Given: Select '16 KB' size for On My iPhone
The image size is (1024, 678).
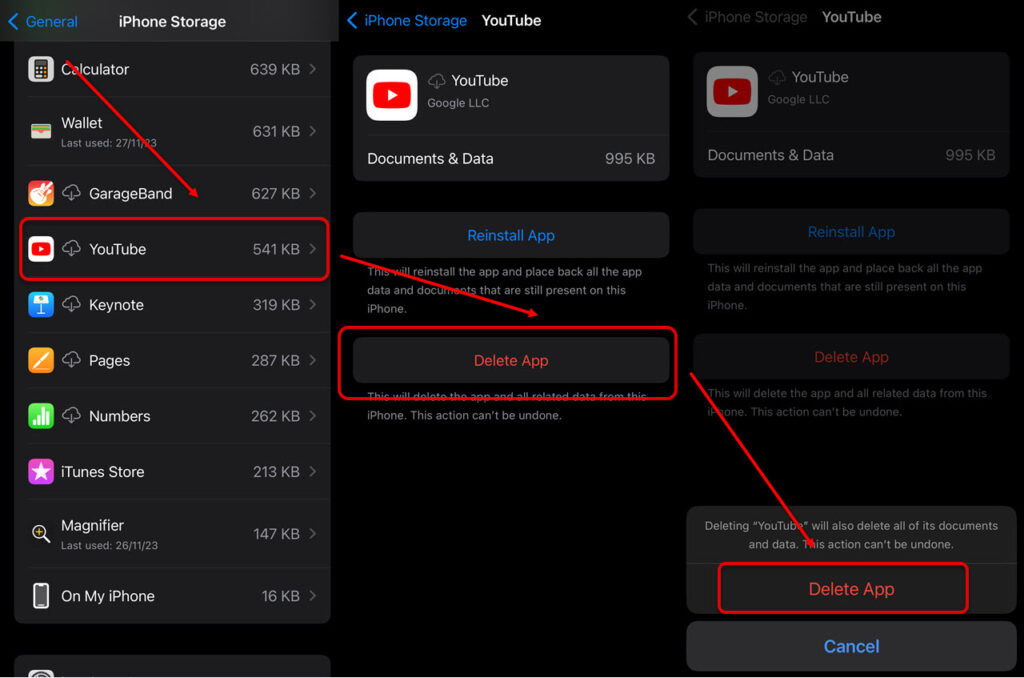Looking at the screenshot, I should coord(281,596).
